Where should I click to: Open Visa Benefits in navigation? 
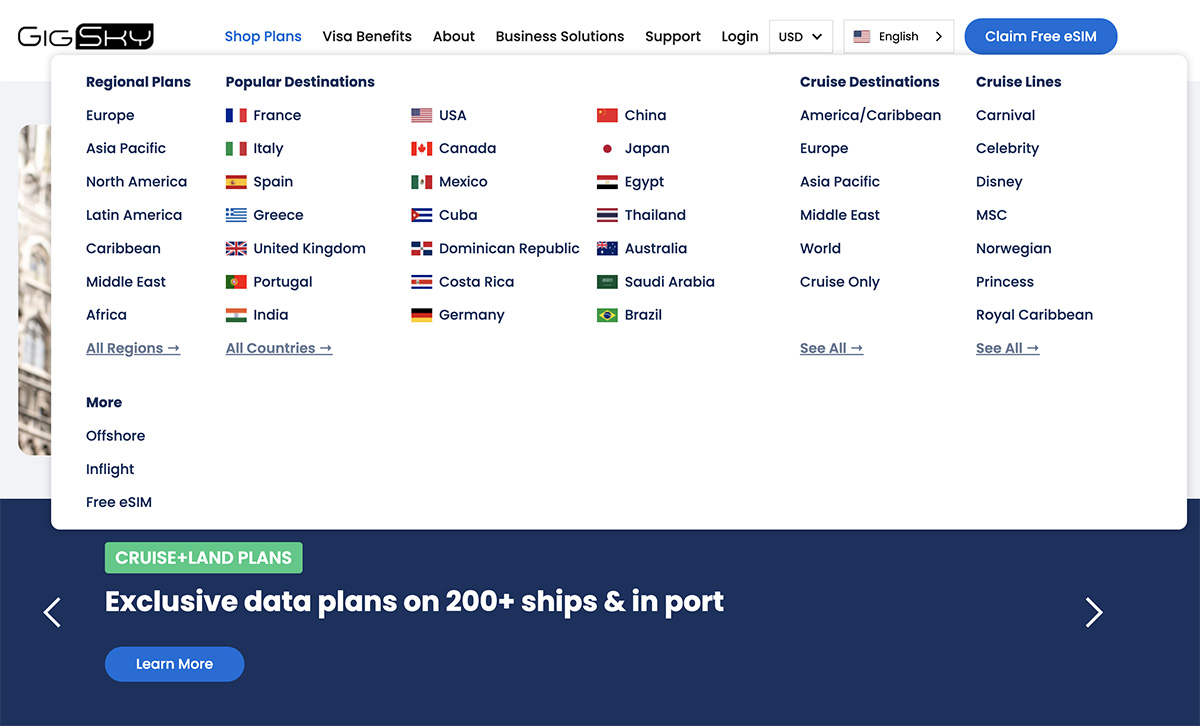click(367, 36)
